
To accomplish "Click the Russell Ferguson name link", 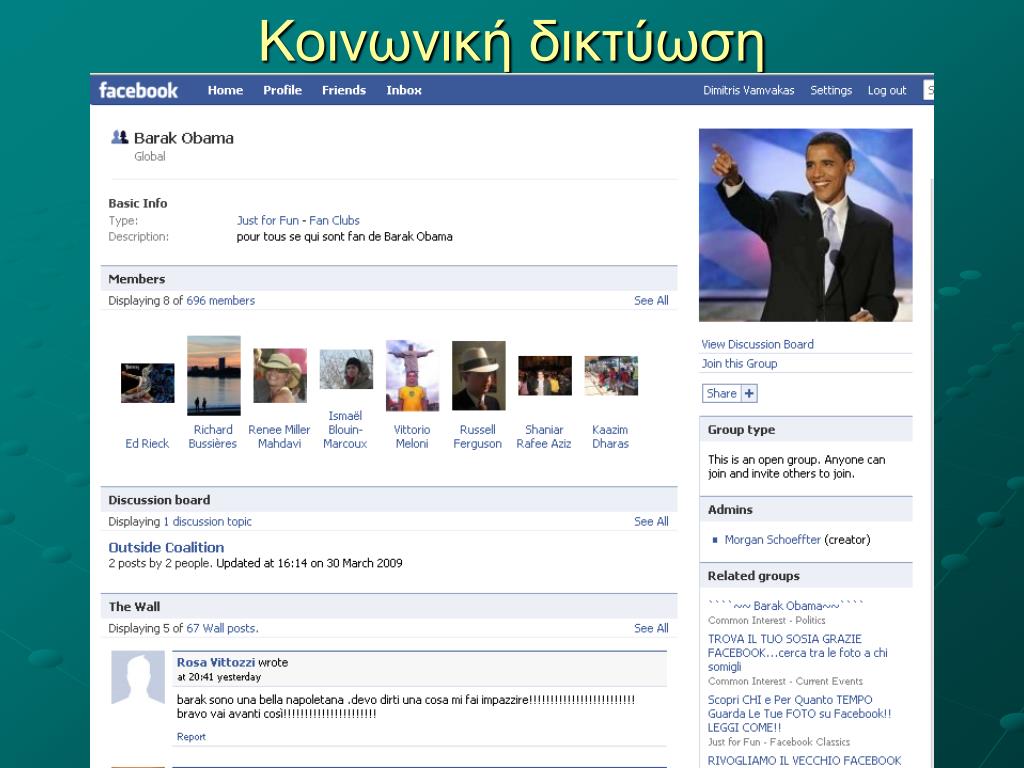I will [x=477, y=436].
